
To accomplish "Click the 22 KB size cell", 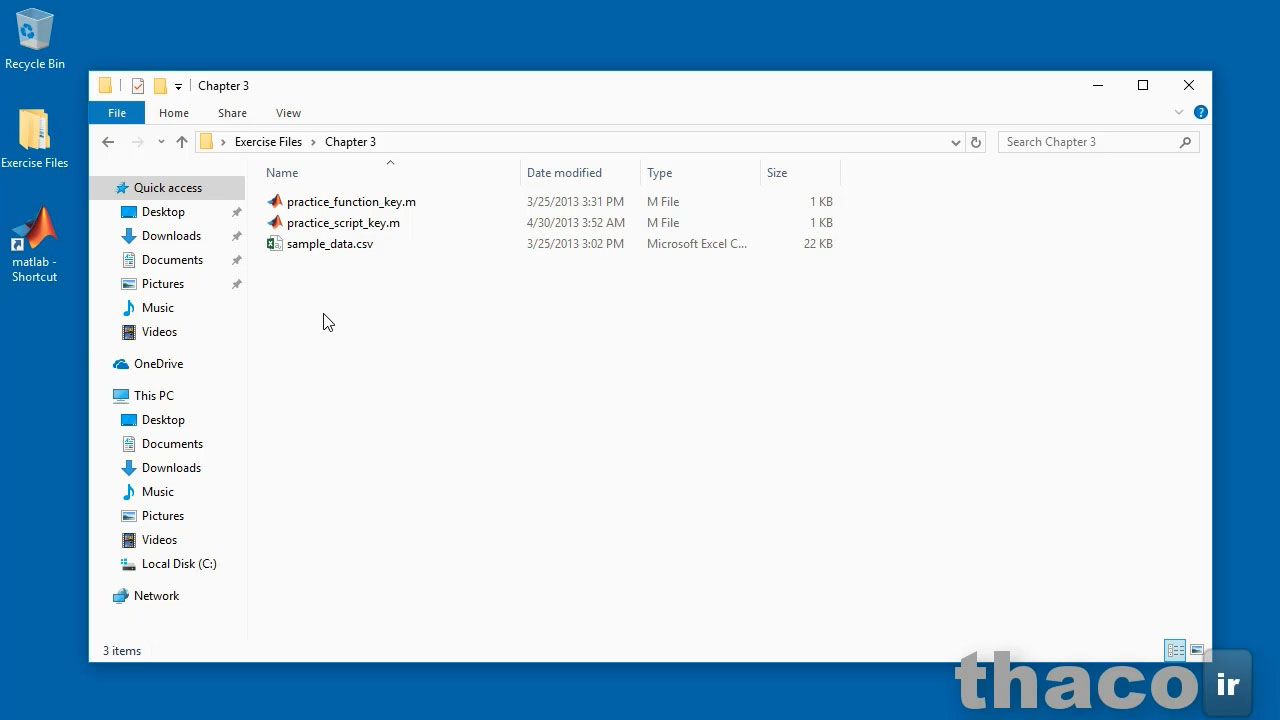I will (x=818, y=244).
